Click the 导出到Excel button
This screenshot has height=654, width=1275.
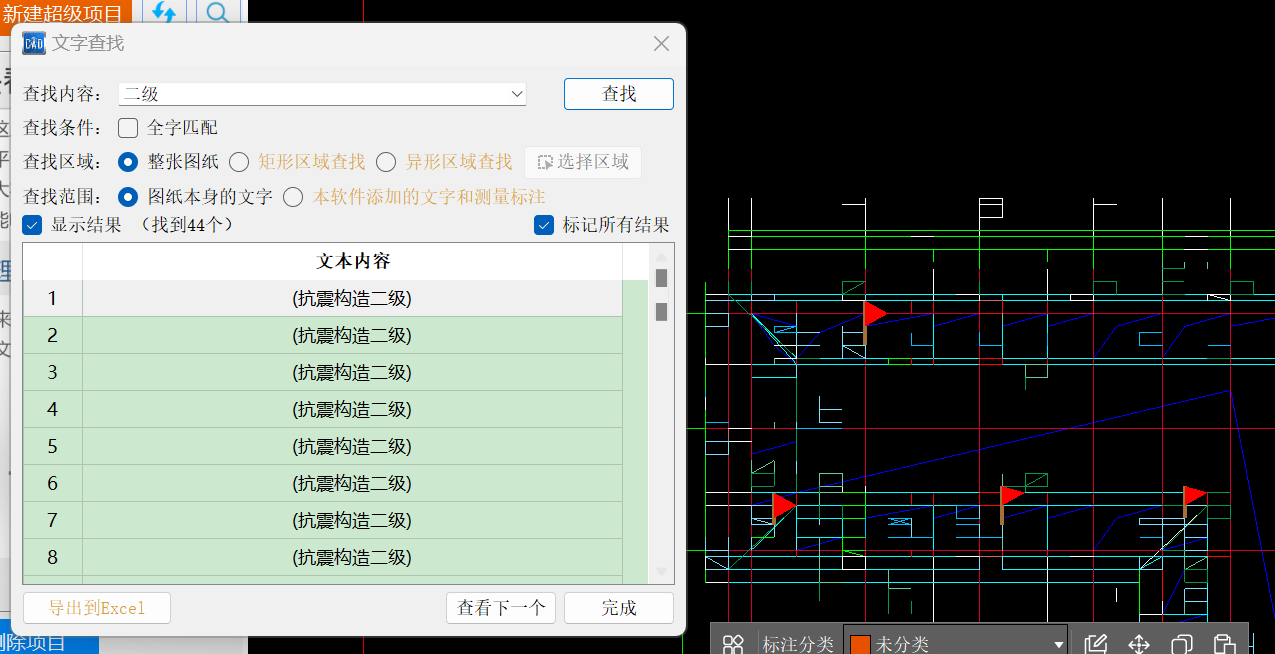pos(97,608)
